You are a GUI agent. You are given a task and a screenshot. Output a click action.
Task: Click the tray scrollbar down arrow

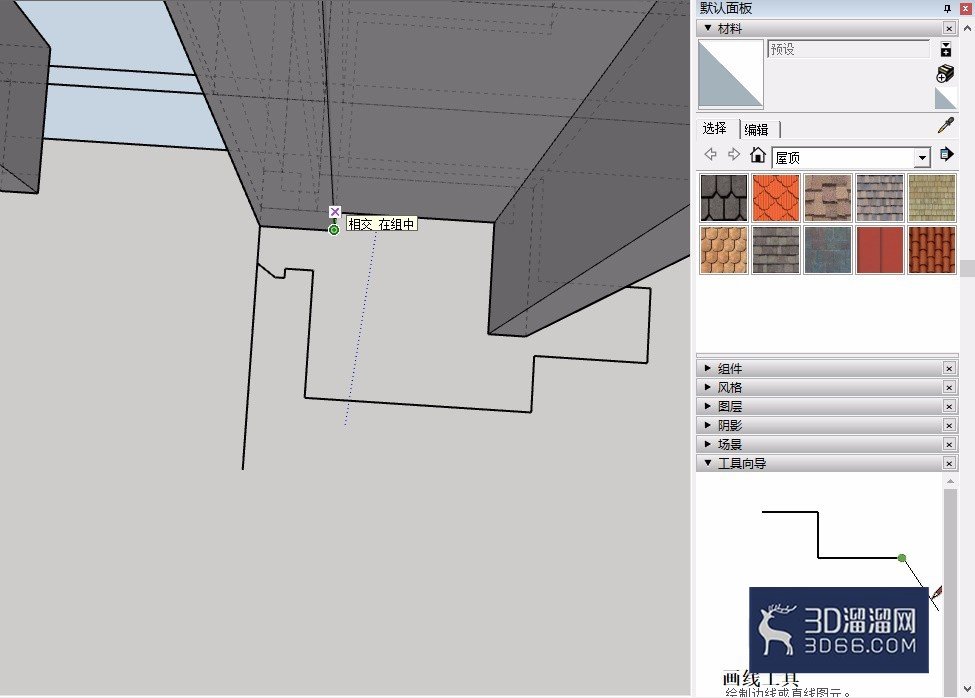tap(968, 689)
